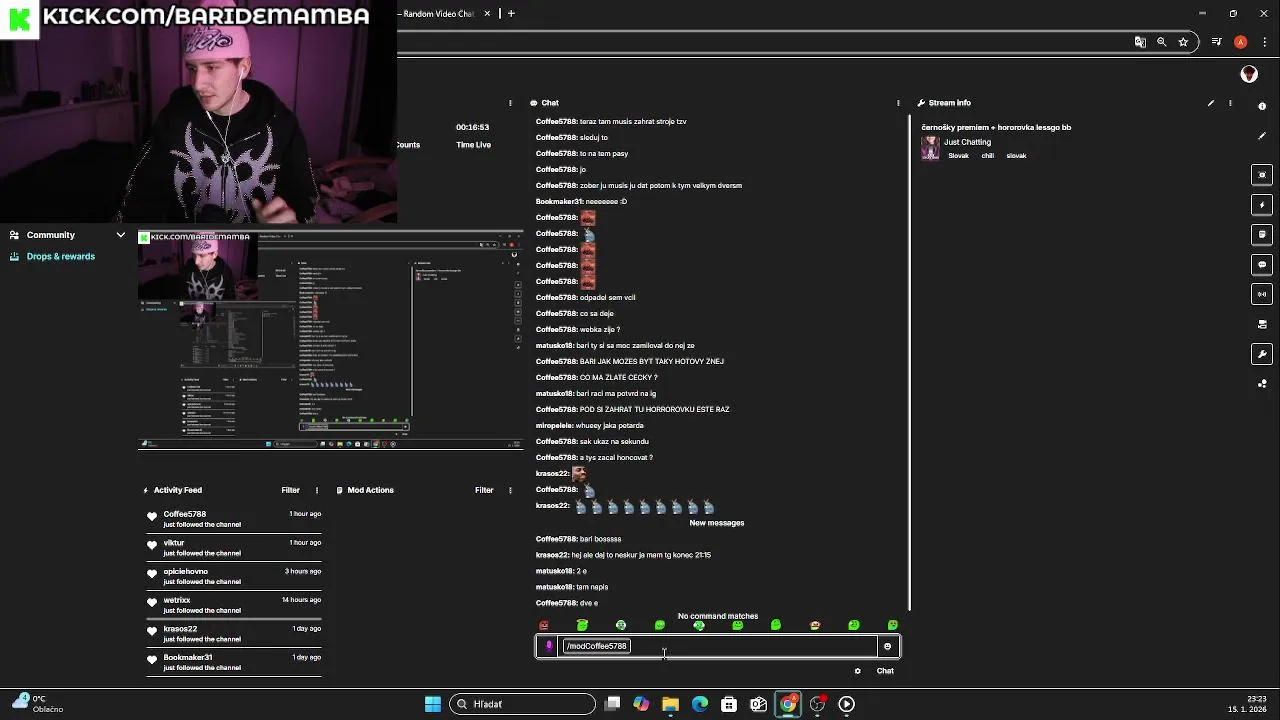Click the chat panel vertical scrollbar
1280x720 pixels.
click(909, 360)
